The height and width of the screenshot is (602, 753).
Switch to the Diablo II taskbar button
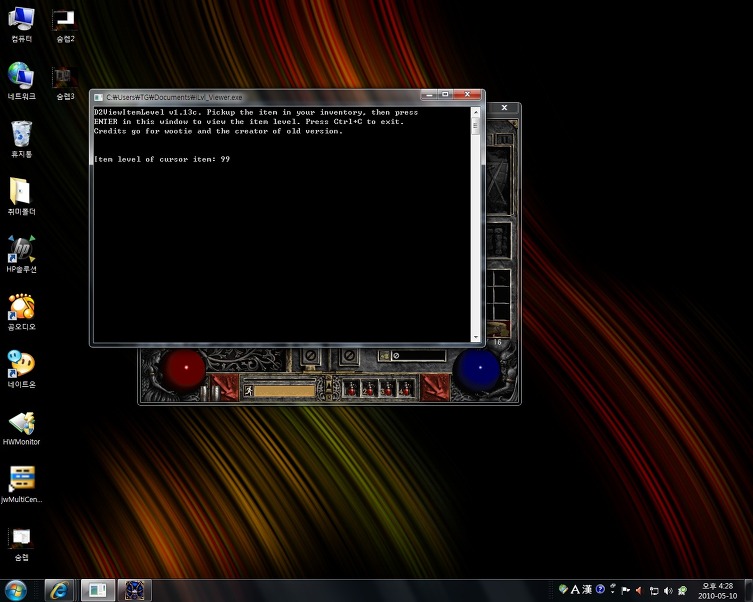tap(135, 590)
